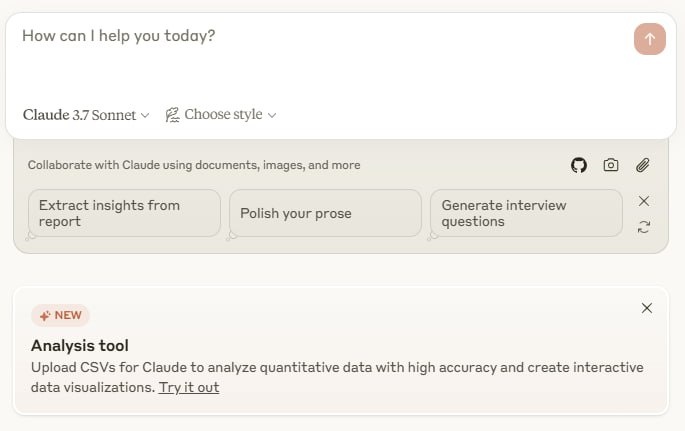The width and height of the screenshot is (685, 431).
Task: Refresh the suggested prompts list
Action: click(644, 227)
